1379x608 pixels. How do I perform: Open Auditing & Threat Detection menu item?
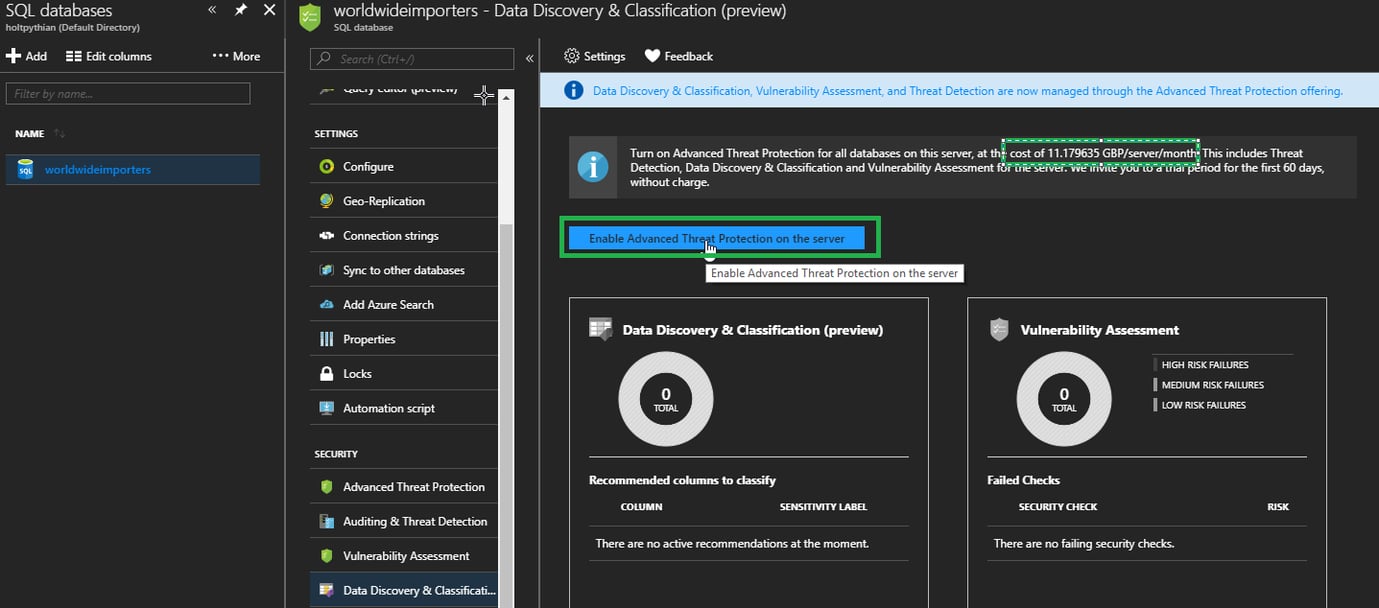414,521
